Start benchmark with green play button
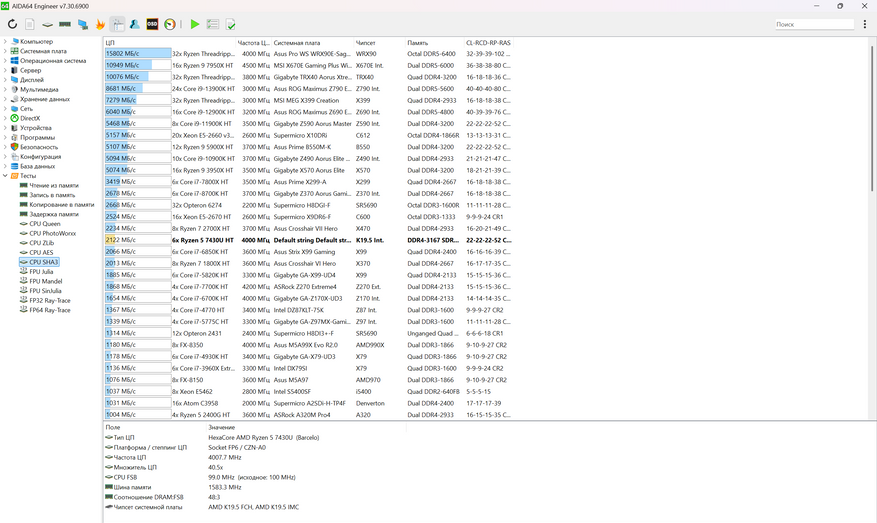877x523 pixels. 195,24
